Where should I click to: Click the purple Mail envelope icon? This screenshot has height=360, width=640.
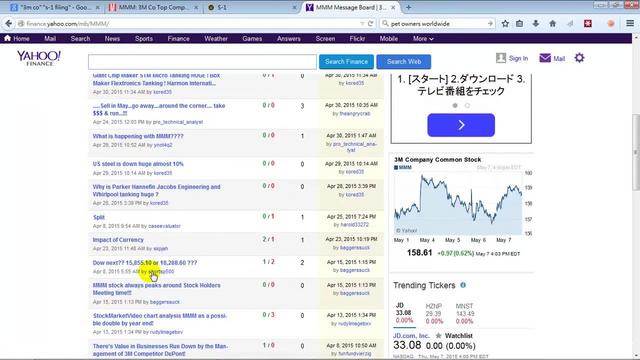tap(545, 58)
